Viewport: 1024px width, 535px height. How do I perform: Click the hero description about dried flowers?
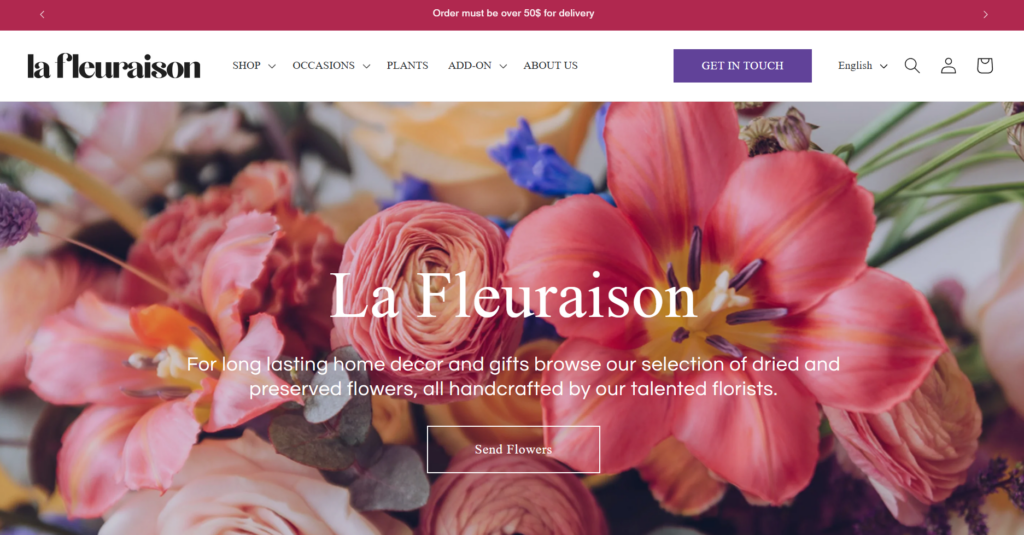click(x=513, y=376)
